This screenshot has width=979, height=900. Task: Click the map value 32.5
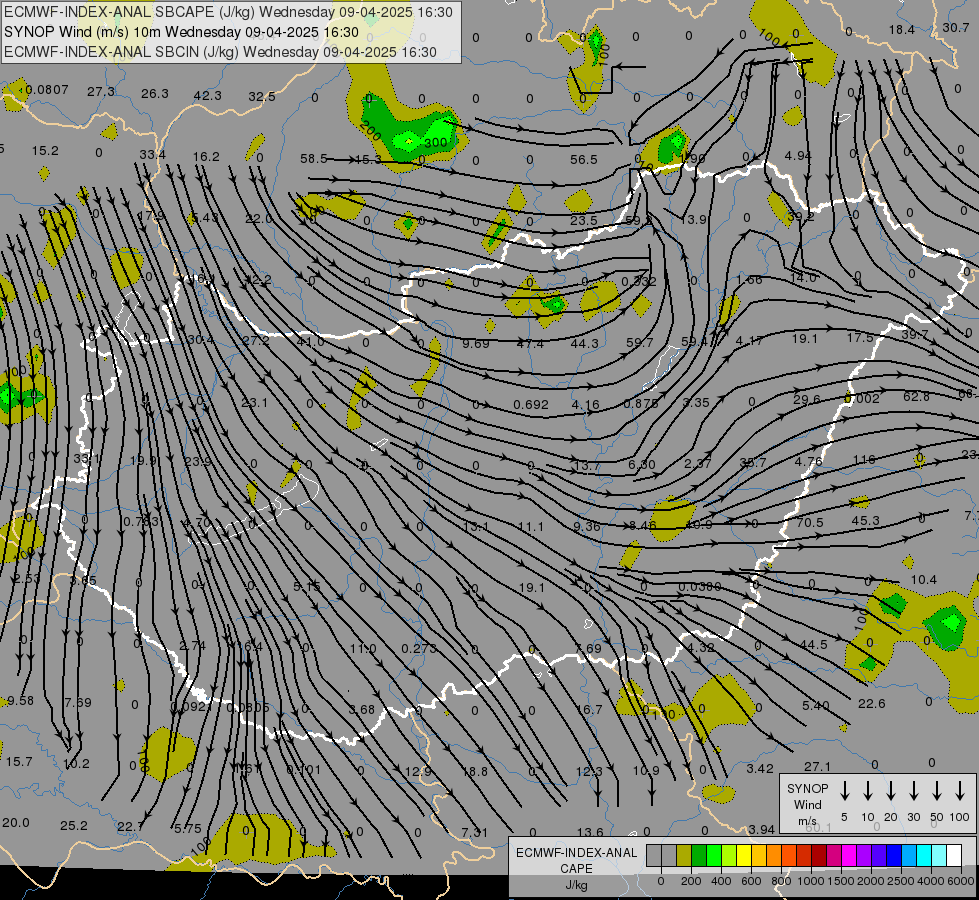pos(262,96)
